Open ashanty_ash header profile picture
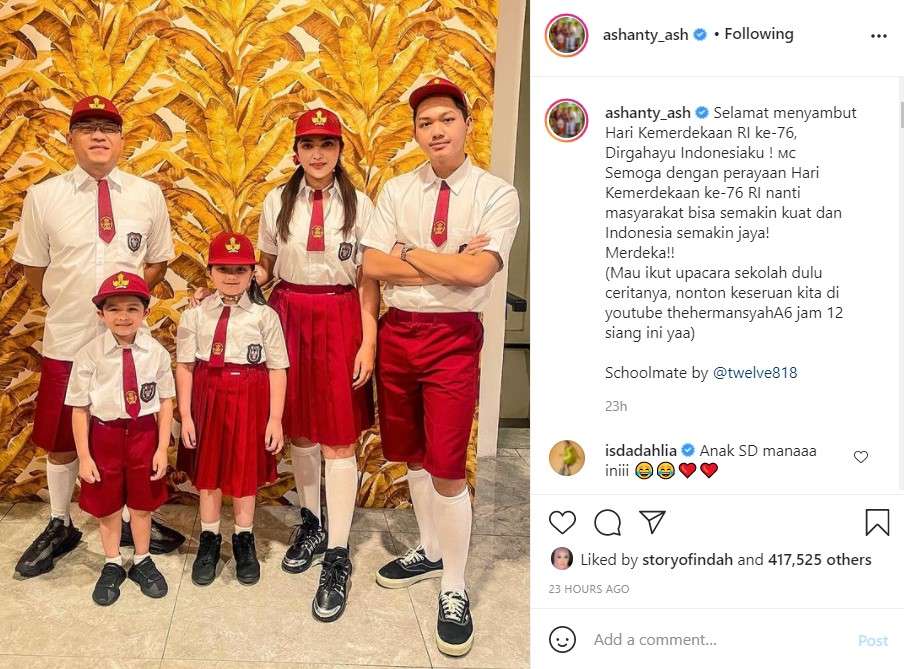The image size is (904, 669). 566,35
